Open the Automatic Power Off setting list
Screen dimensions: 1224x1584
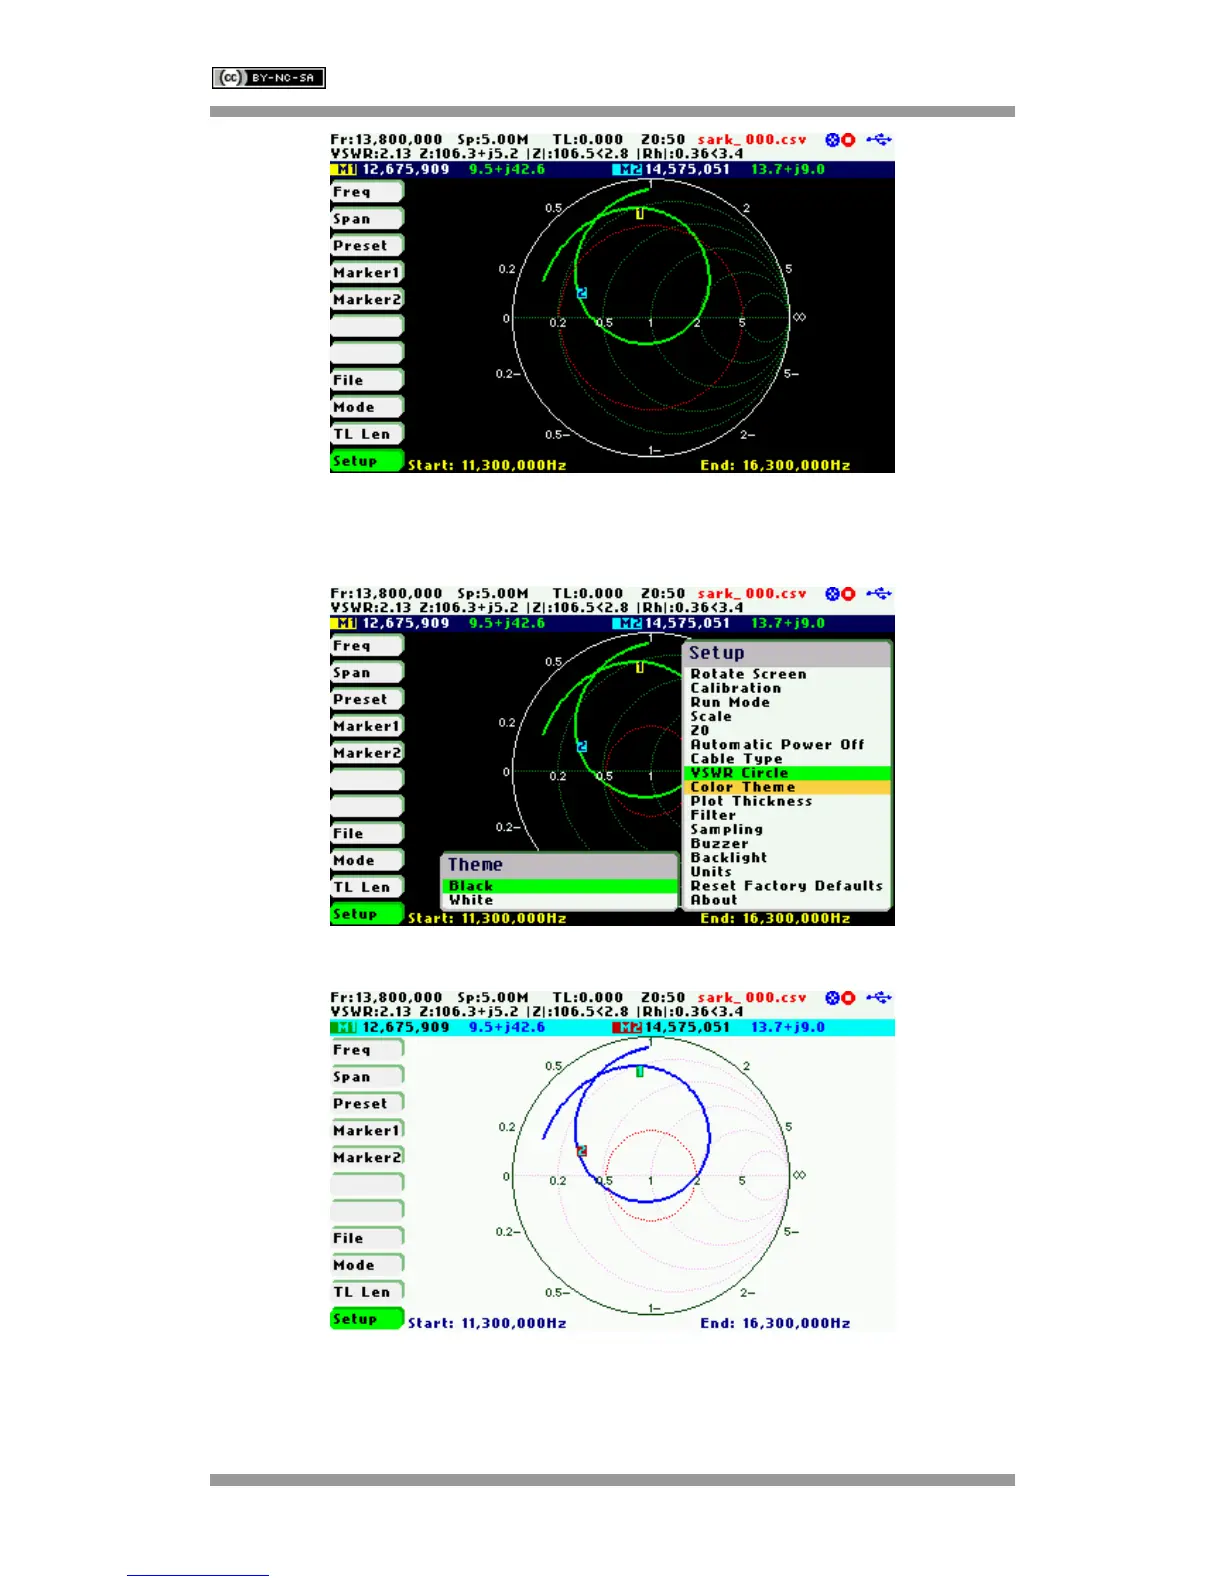(x=786, y=745)
